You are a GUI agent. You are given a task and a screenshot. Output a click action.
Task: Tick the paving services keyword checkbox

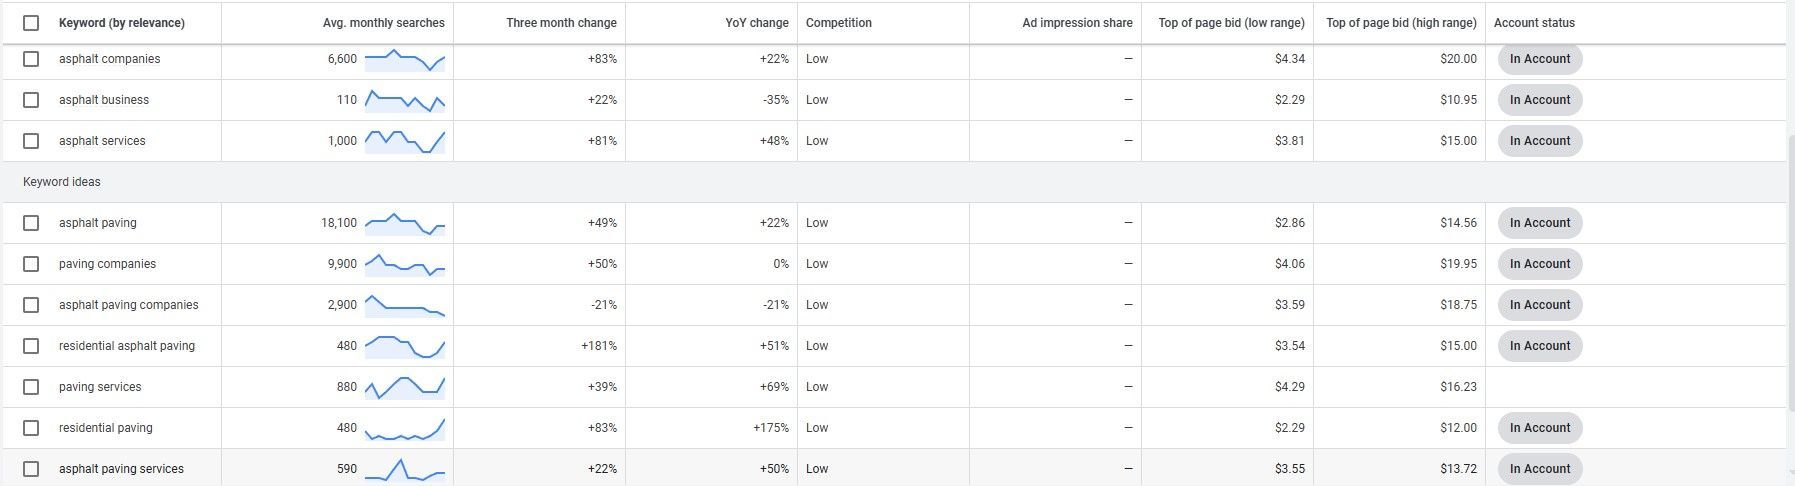(31, 387)
